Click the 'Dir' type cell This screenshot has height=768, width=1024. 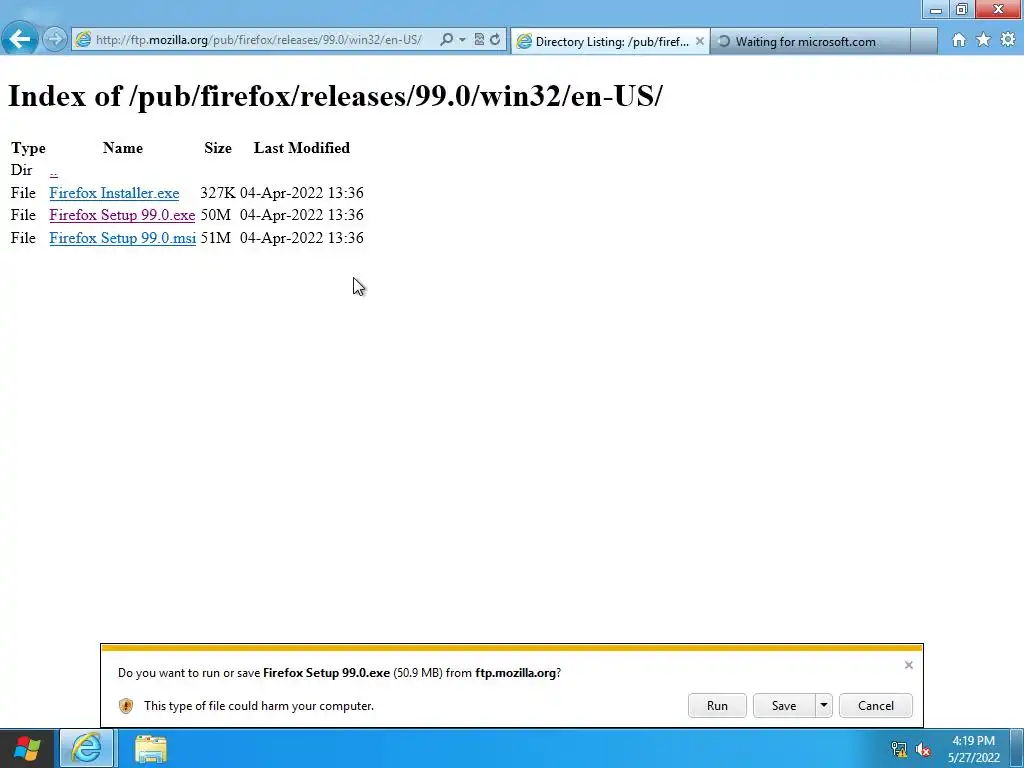22,170
